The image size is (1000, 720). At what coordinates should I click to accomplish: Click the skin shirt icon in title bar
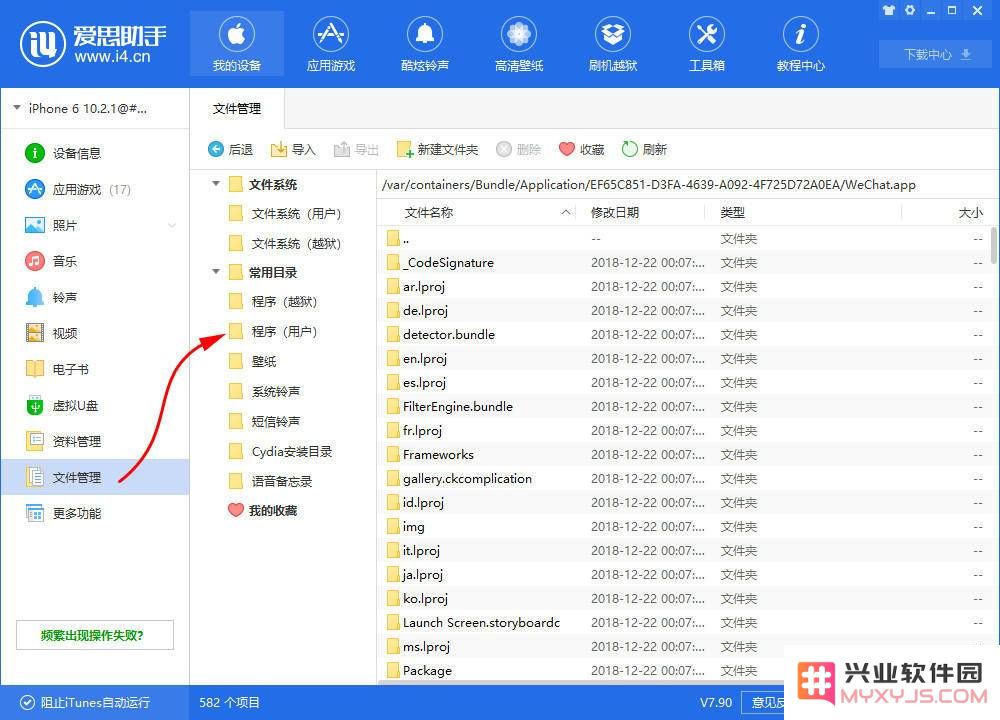click(888, 10)
